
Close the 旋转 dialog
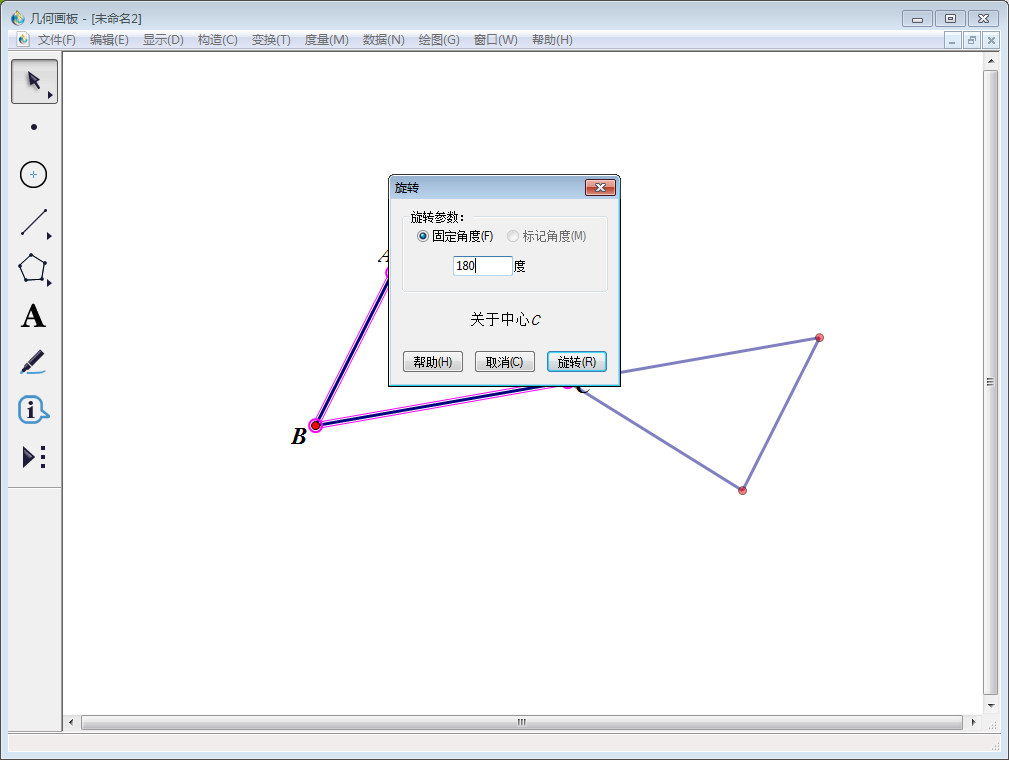click(600, 187)
